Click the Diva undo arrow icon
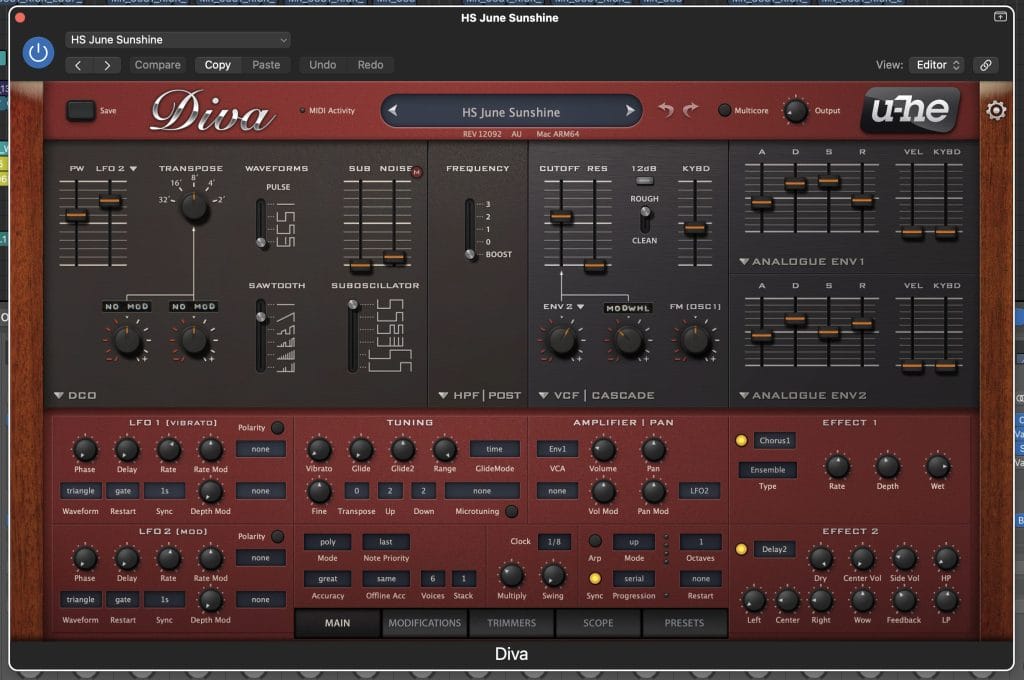Screen dimensions: 1024x680 pos(666,110)
